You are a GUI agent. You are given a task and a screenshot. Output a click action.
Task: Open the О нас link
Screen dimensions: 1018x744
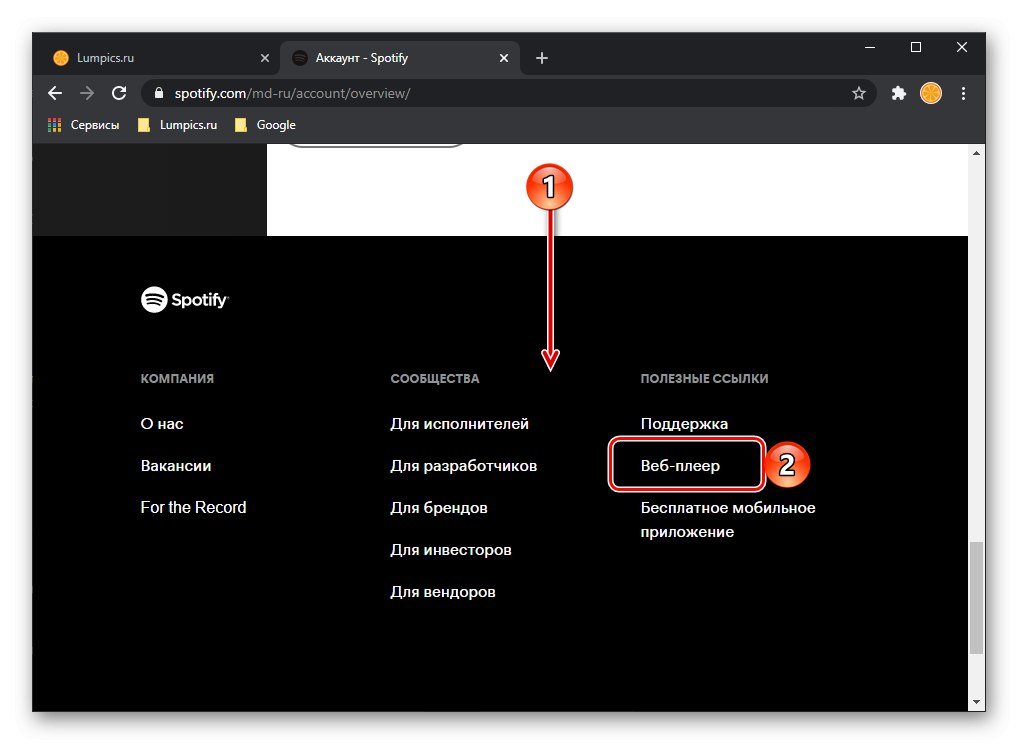pyautogui.click(x=162, y=424)
